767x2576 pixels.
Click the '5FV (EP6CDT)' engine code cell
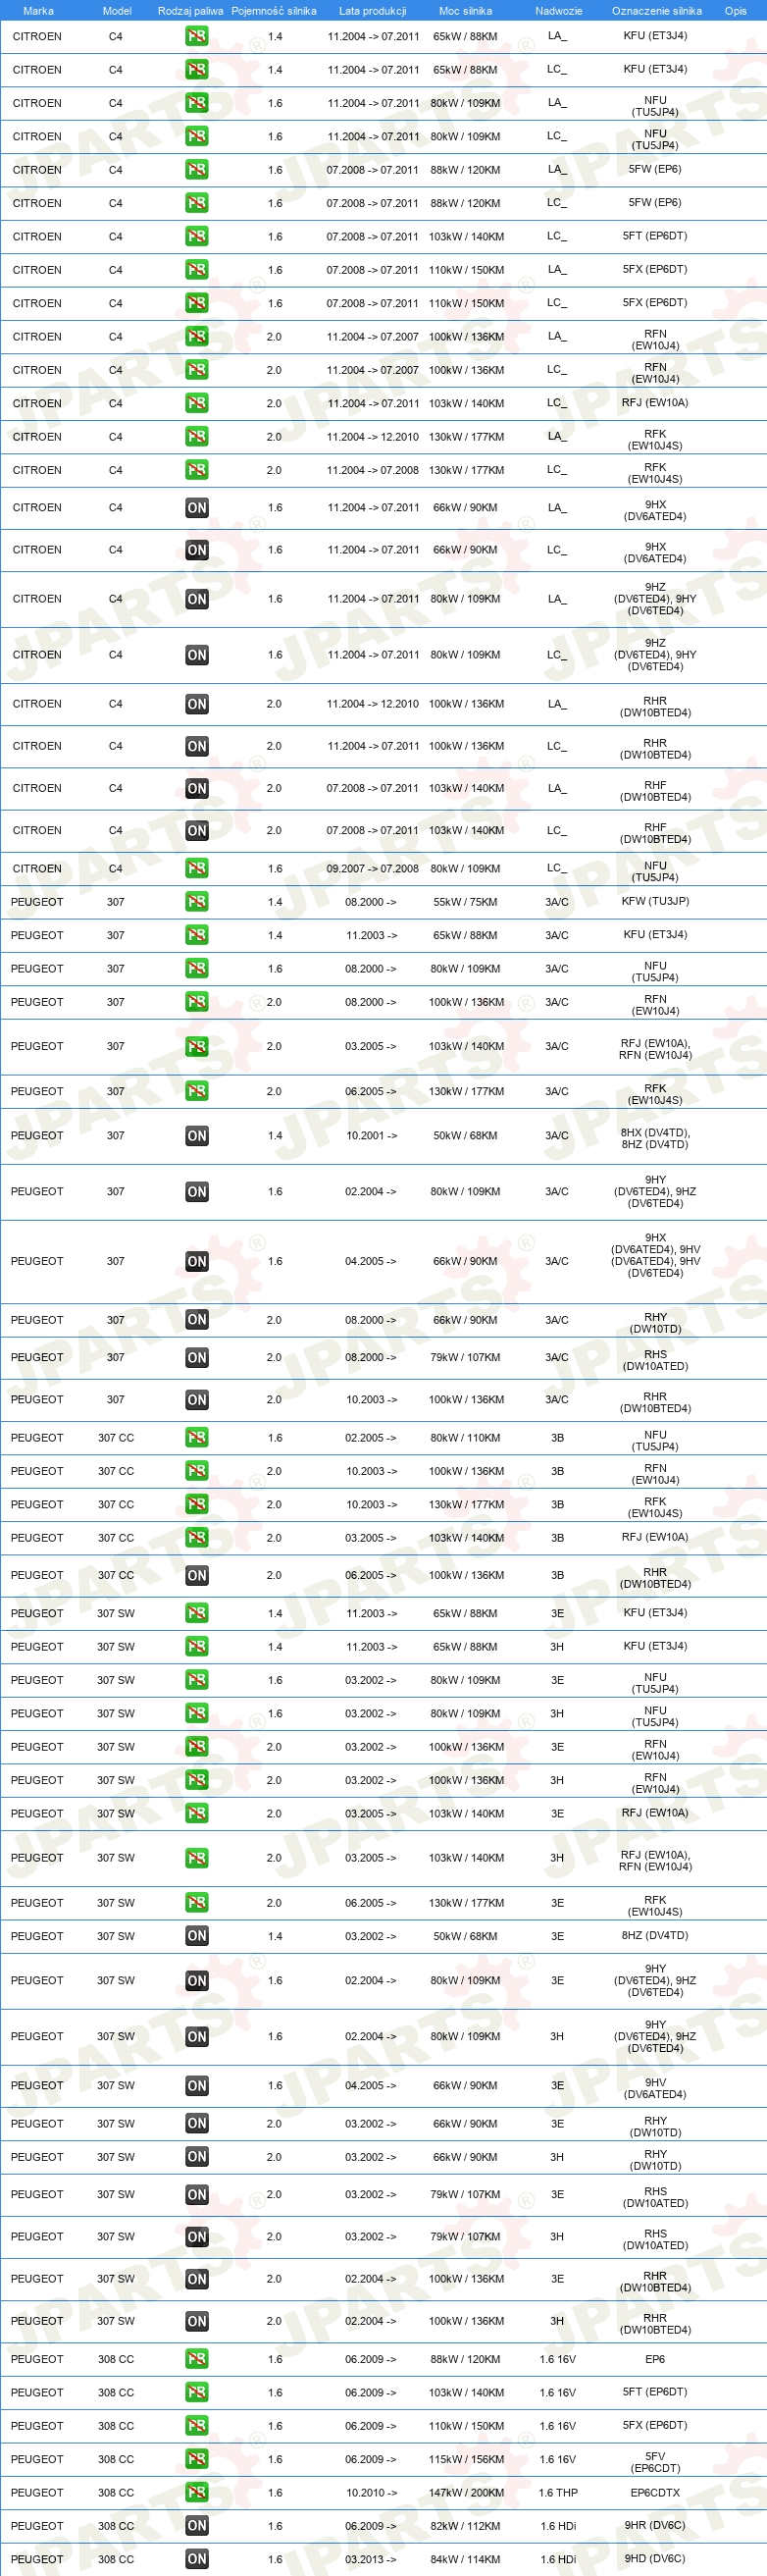655,2462
